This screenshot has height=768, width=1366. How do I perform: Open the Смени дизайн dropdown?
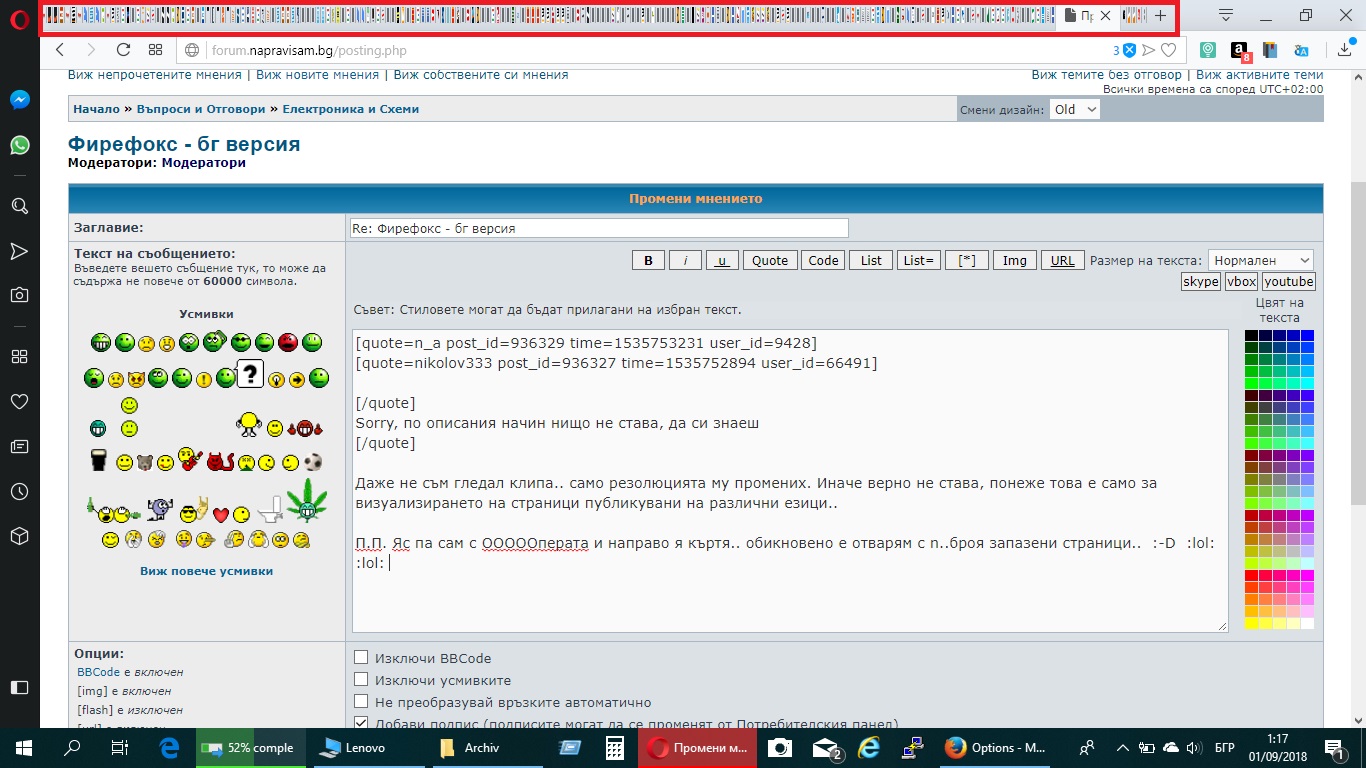click(x=1074, y=109)
